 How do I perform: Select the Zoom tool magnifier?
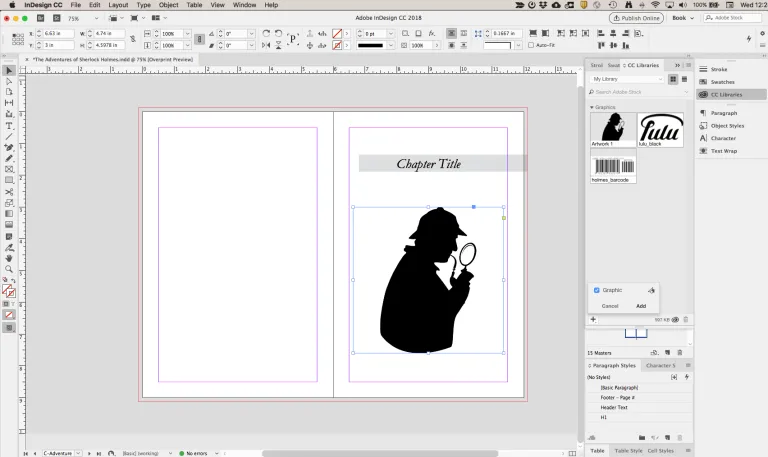9,269
